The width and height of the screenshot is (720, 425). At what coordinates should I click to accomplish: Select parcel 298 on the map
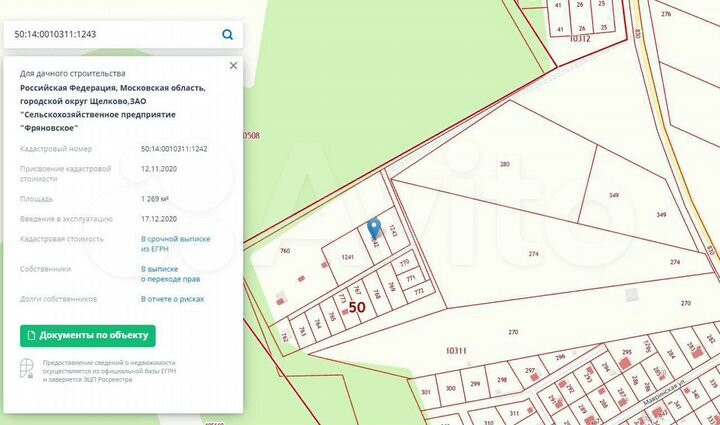tap(502, 380)
